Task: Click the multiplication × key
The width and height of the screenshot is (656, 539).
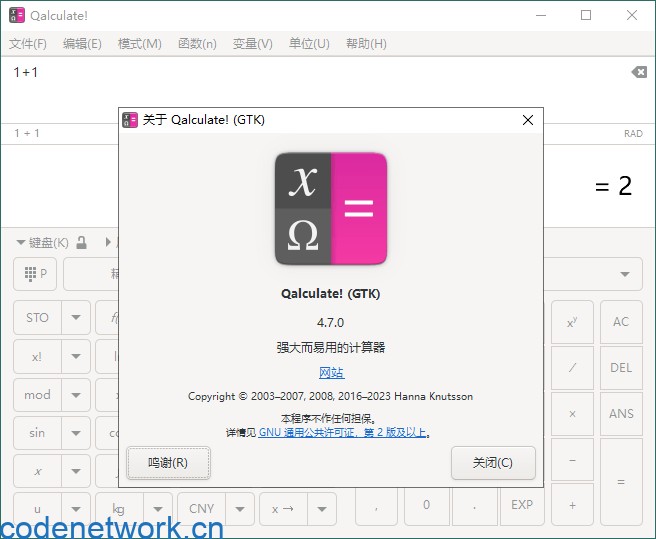Action: tap(572, 414)
